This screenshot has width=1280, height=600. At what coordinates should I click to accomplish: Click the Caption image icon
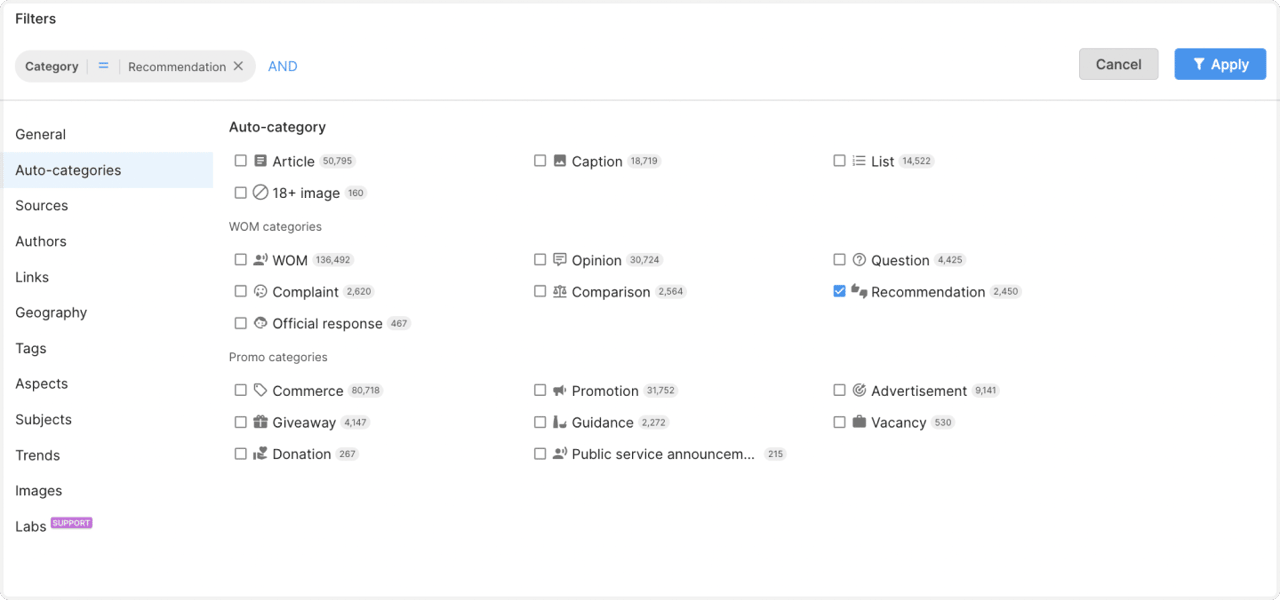560,161
